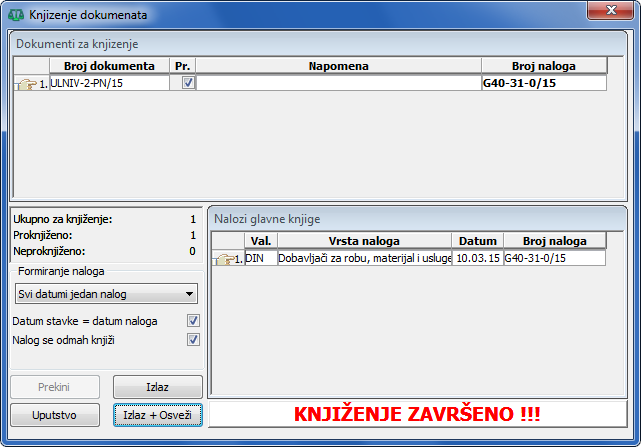Click the 'Vrsta naloga' column header
The height and width of the screenshot is (447, 641).
364,241
